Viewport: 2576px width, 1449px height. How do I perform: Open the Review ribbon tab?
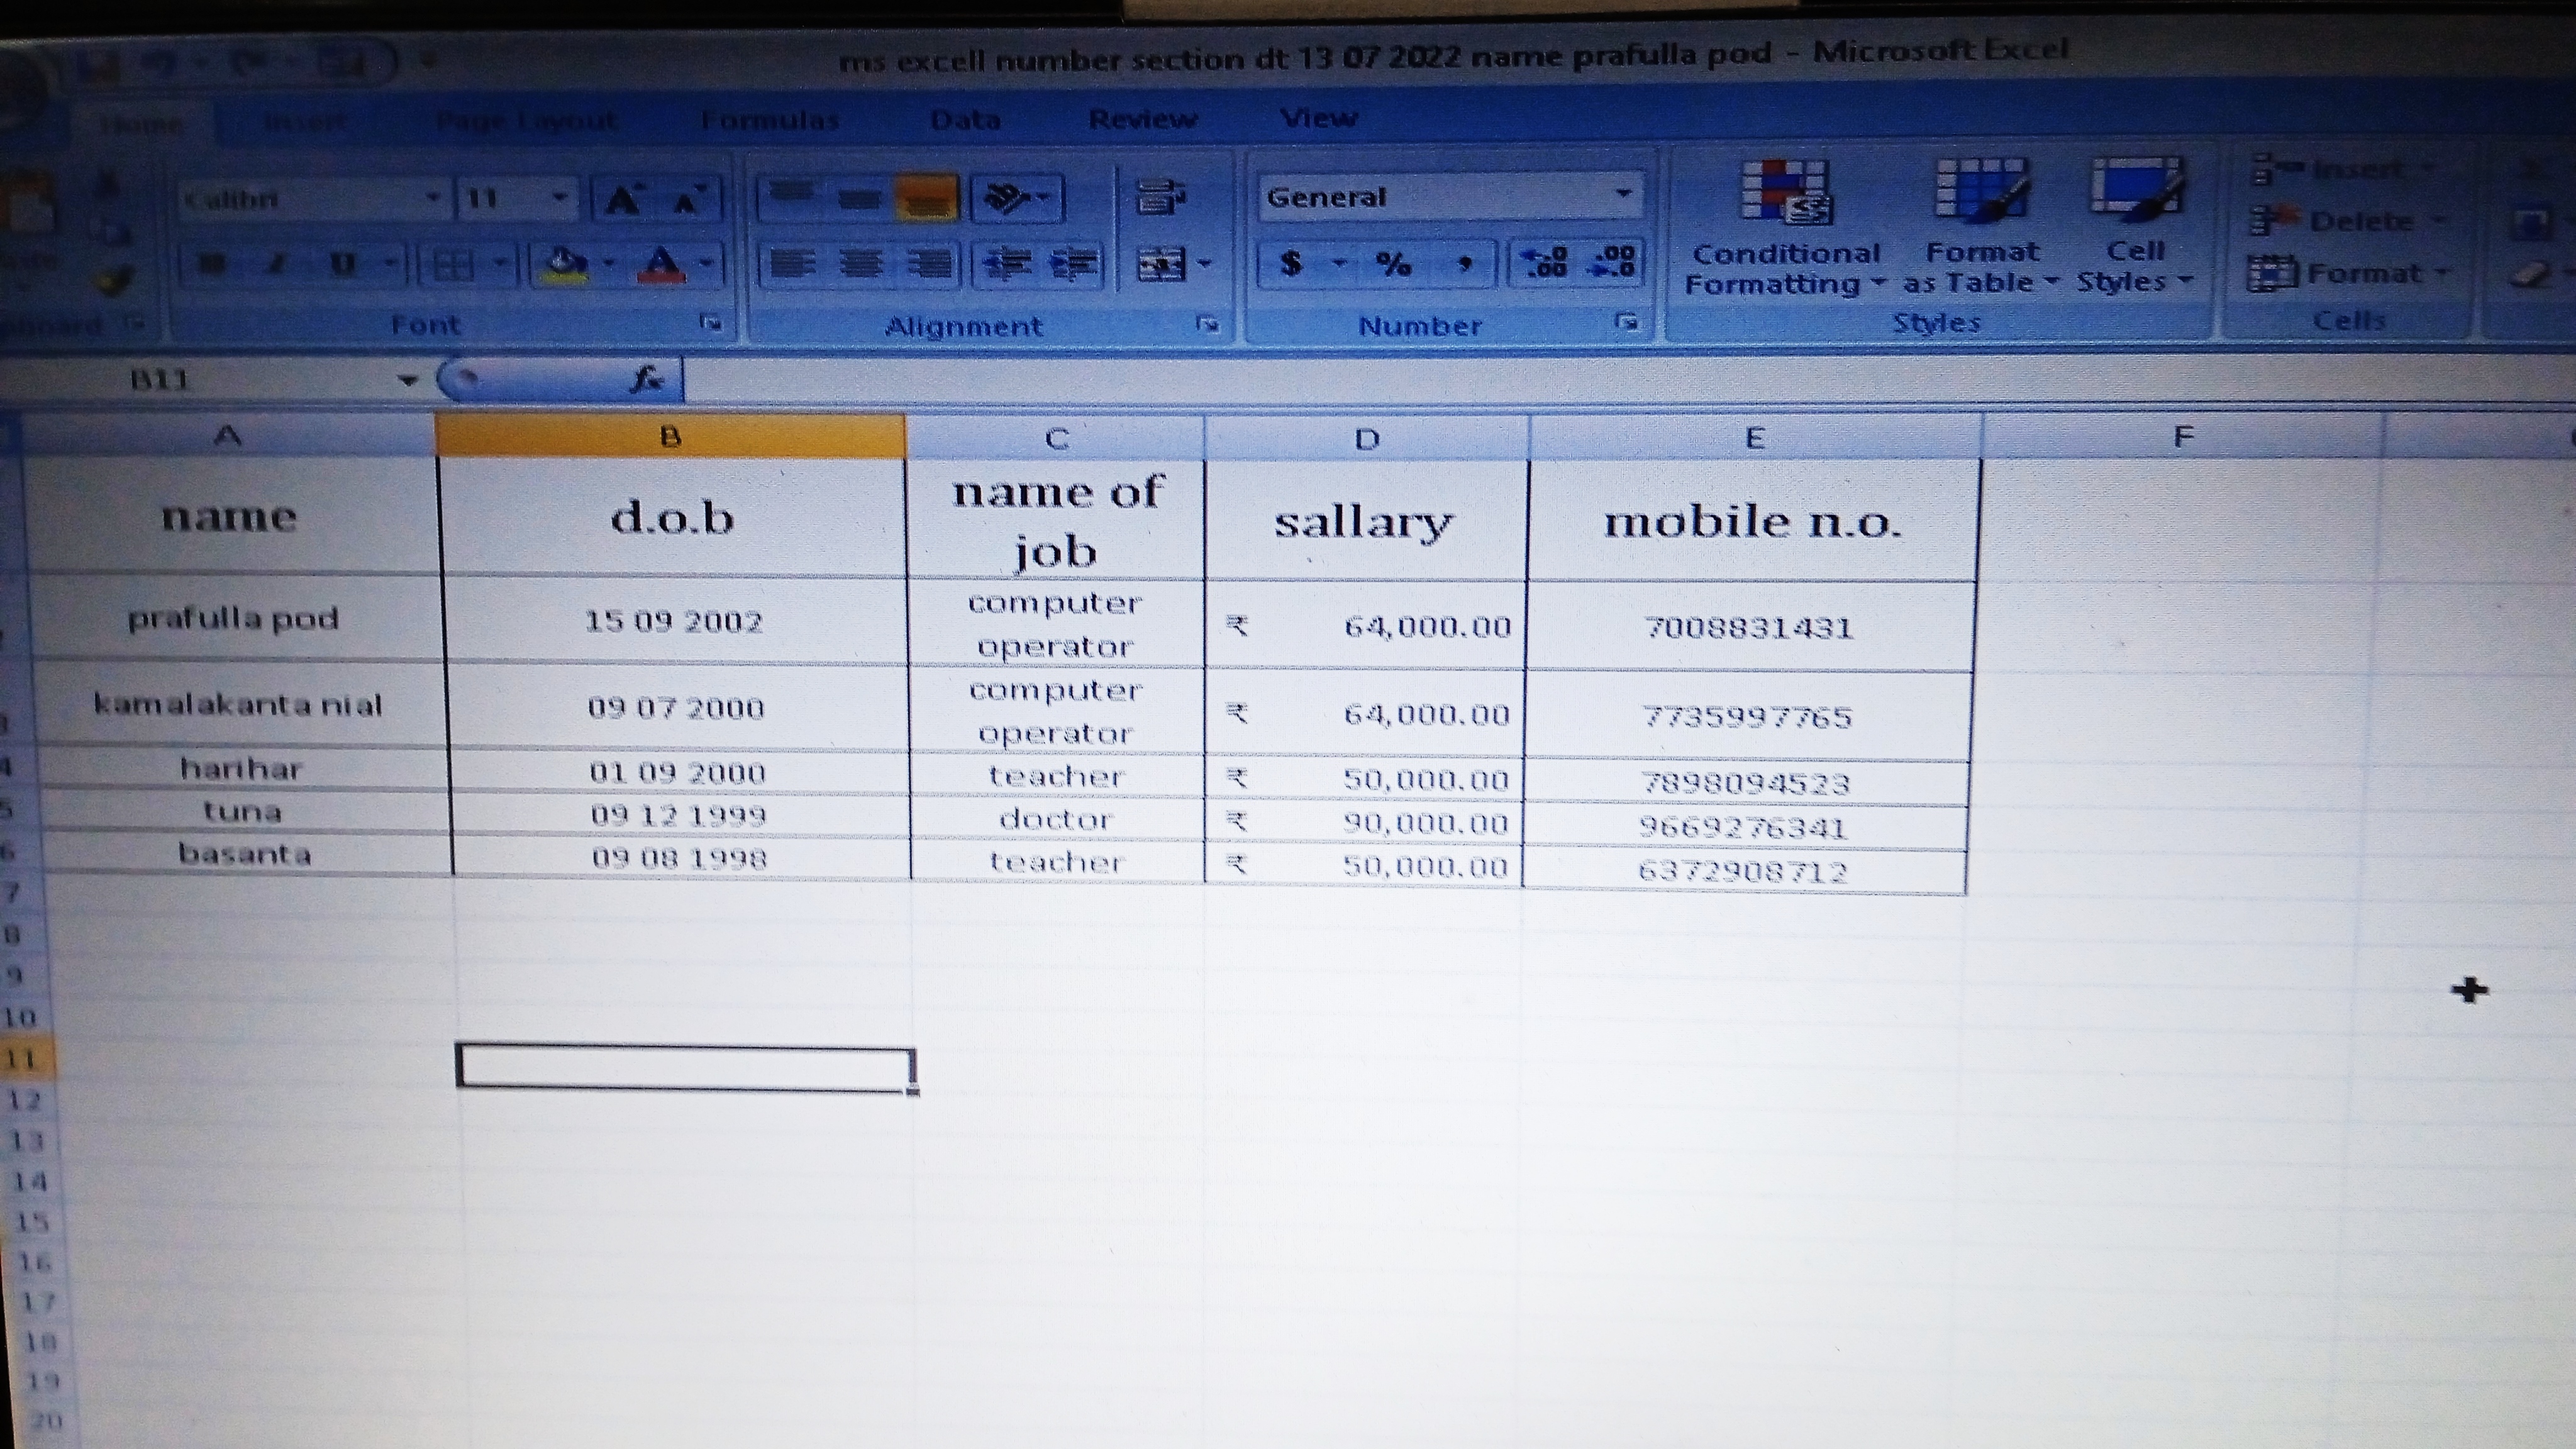pyautogui.click(x=1142, y=120)
